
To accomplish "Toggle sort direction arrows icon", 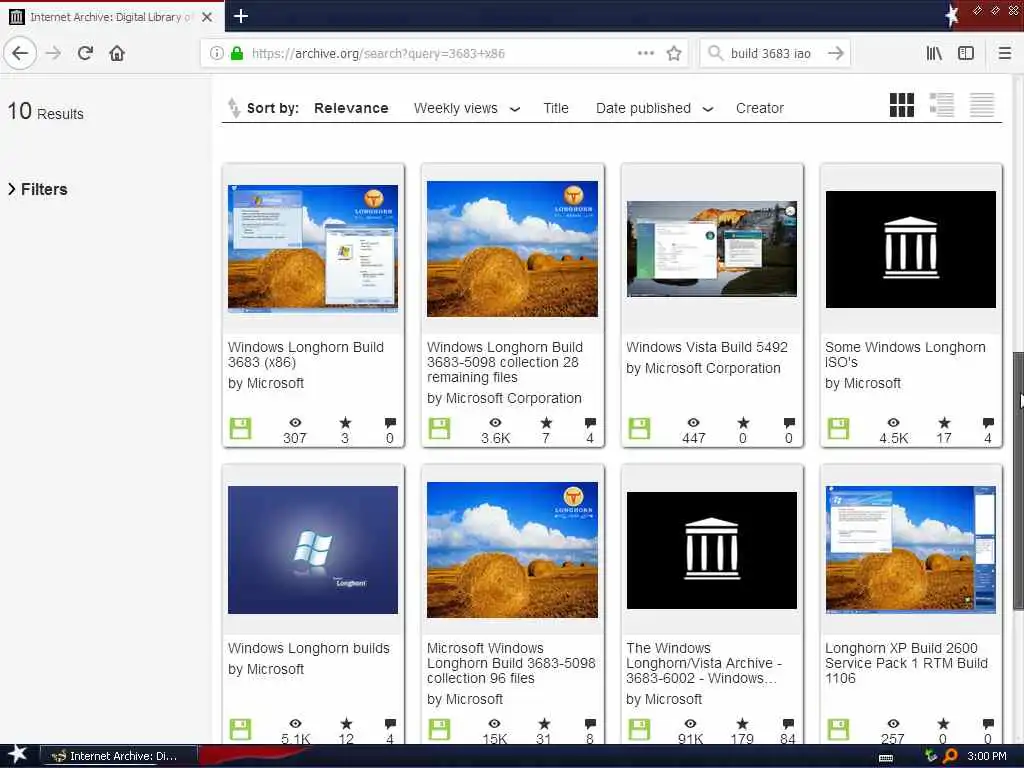I will click(234, 108).
